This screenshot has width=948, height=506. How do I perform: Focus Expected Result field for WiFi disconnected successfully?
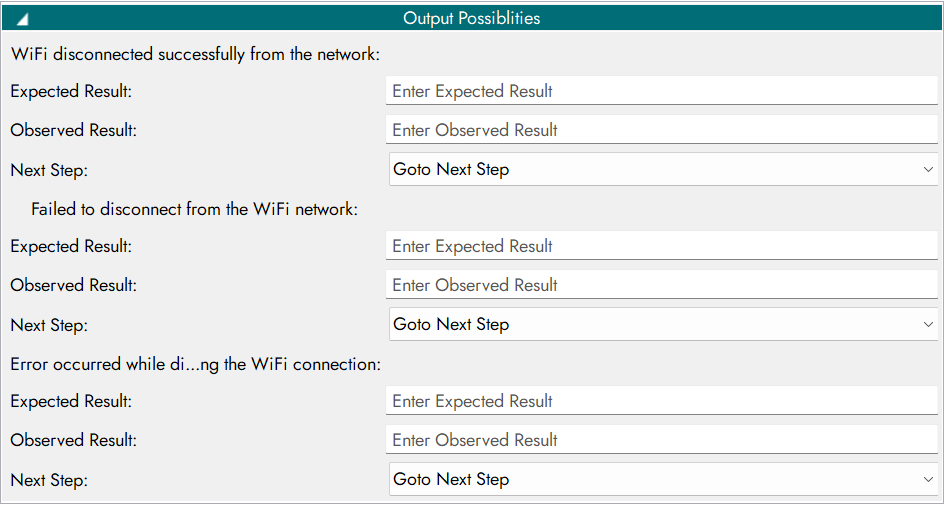pyautogui.click(x=662, y=91)
